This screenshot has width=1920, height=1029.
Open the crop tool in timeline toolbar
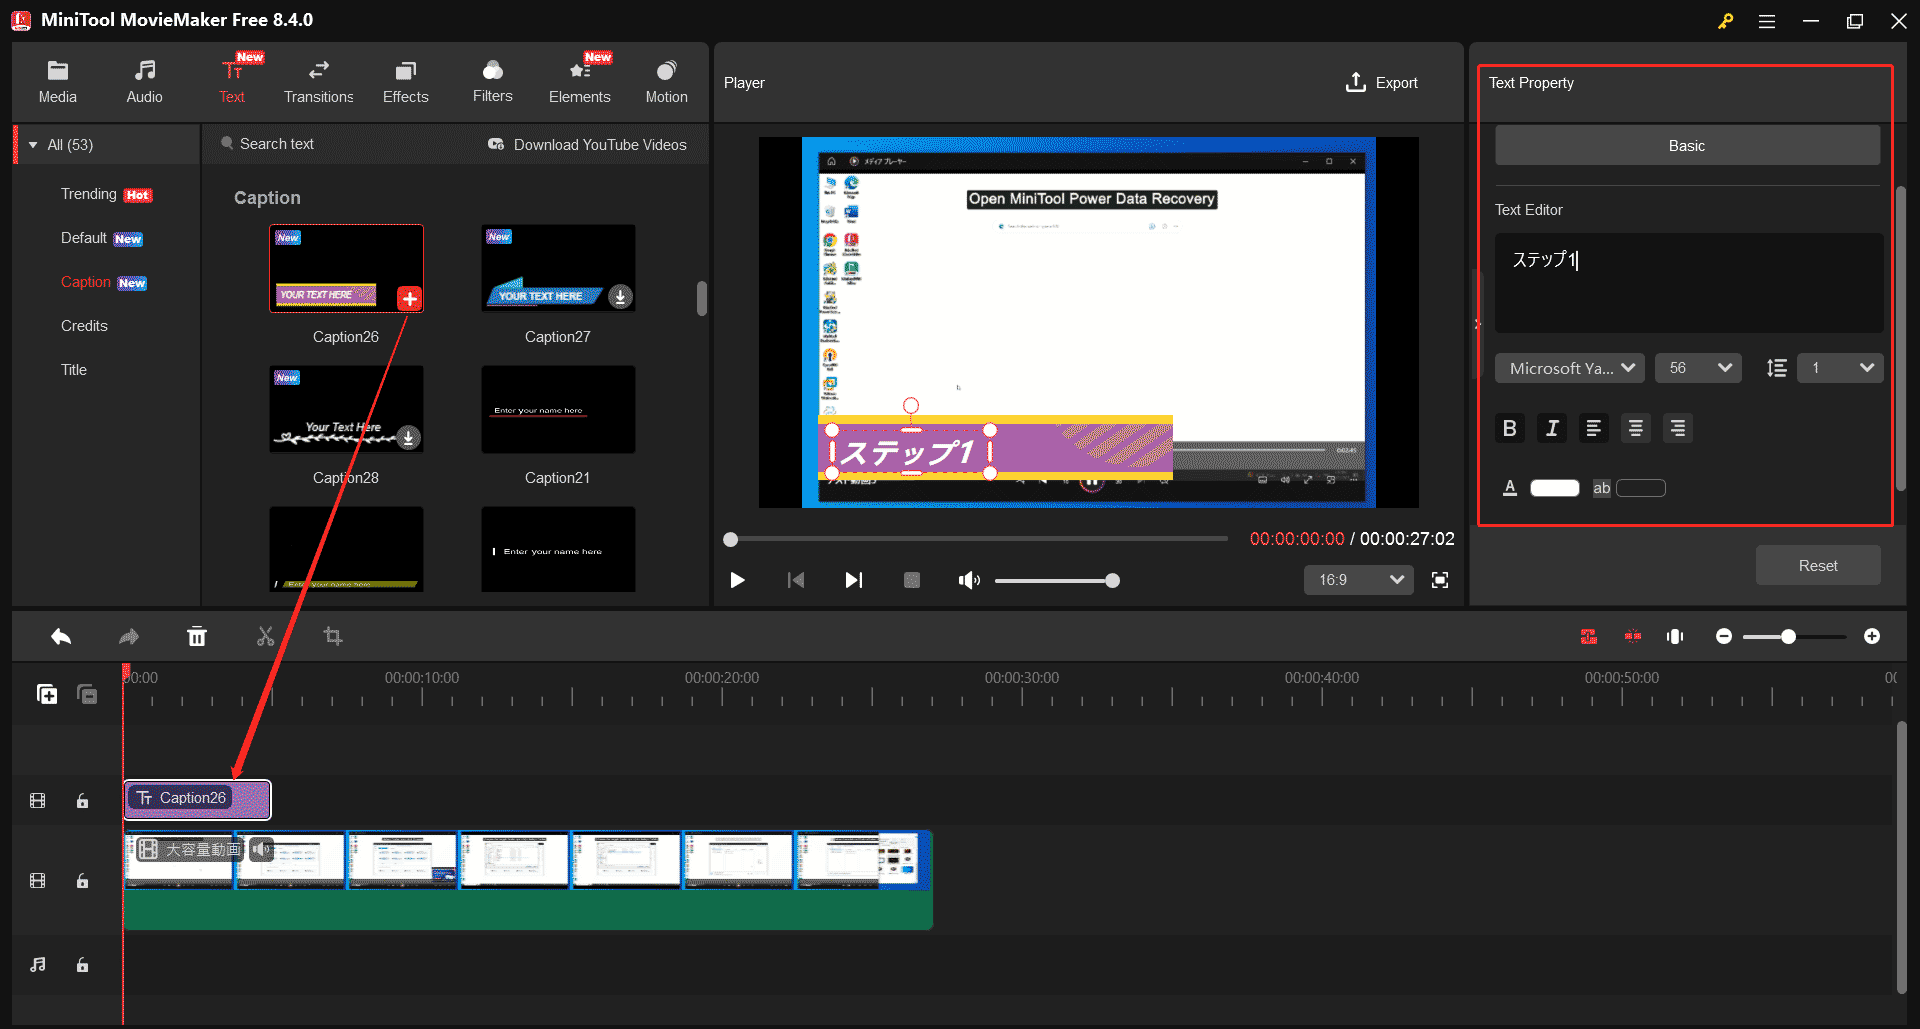(x=333, y=636)
